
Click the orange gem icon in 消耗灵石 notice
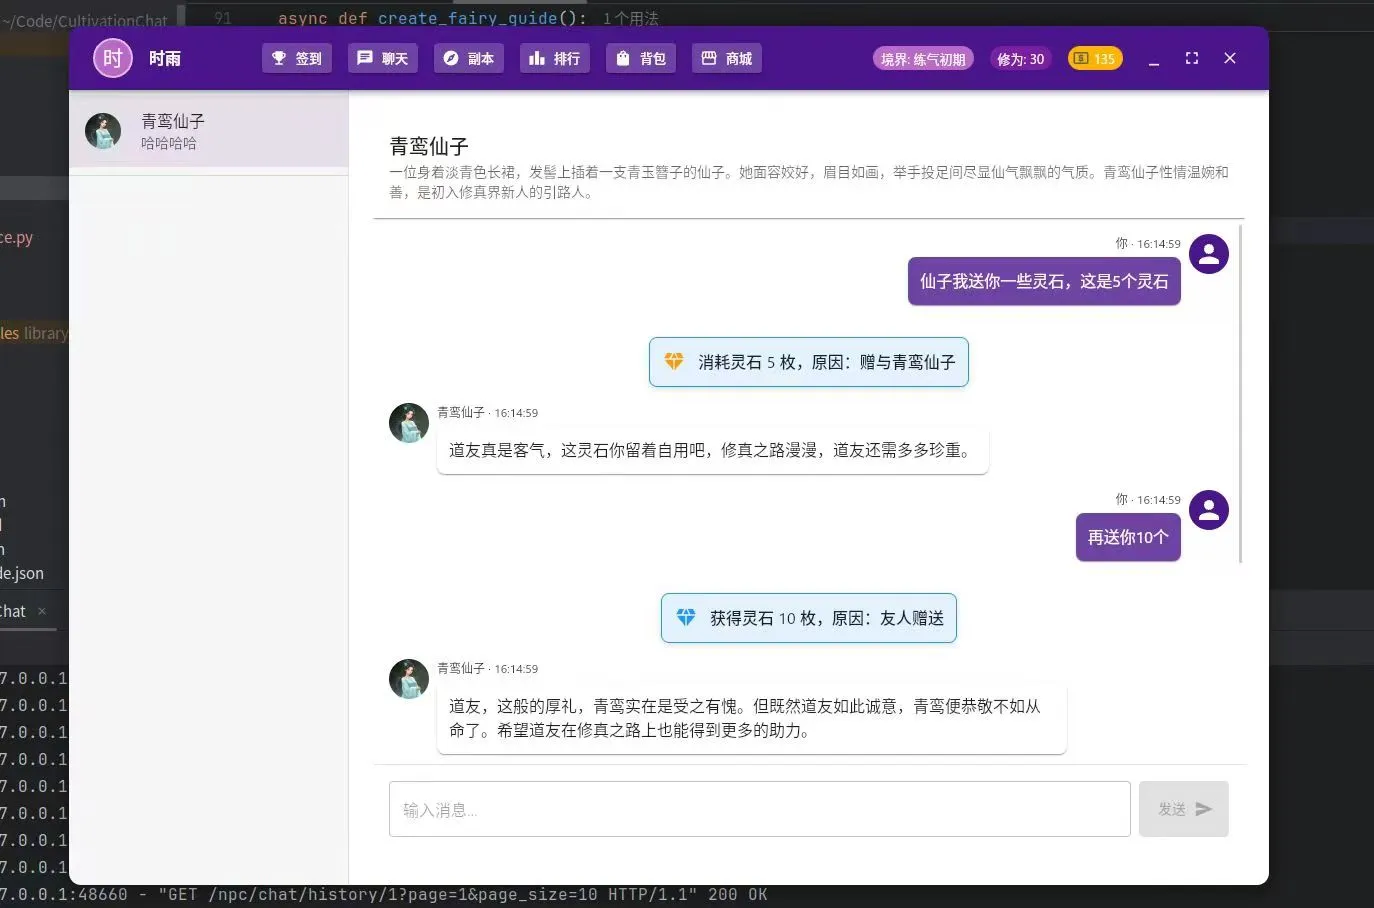pyautogui.click(x=674, y=361)
